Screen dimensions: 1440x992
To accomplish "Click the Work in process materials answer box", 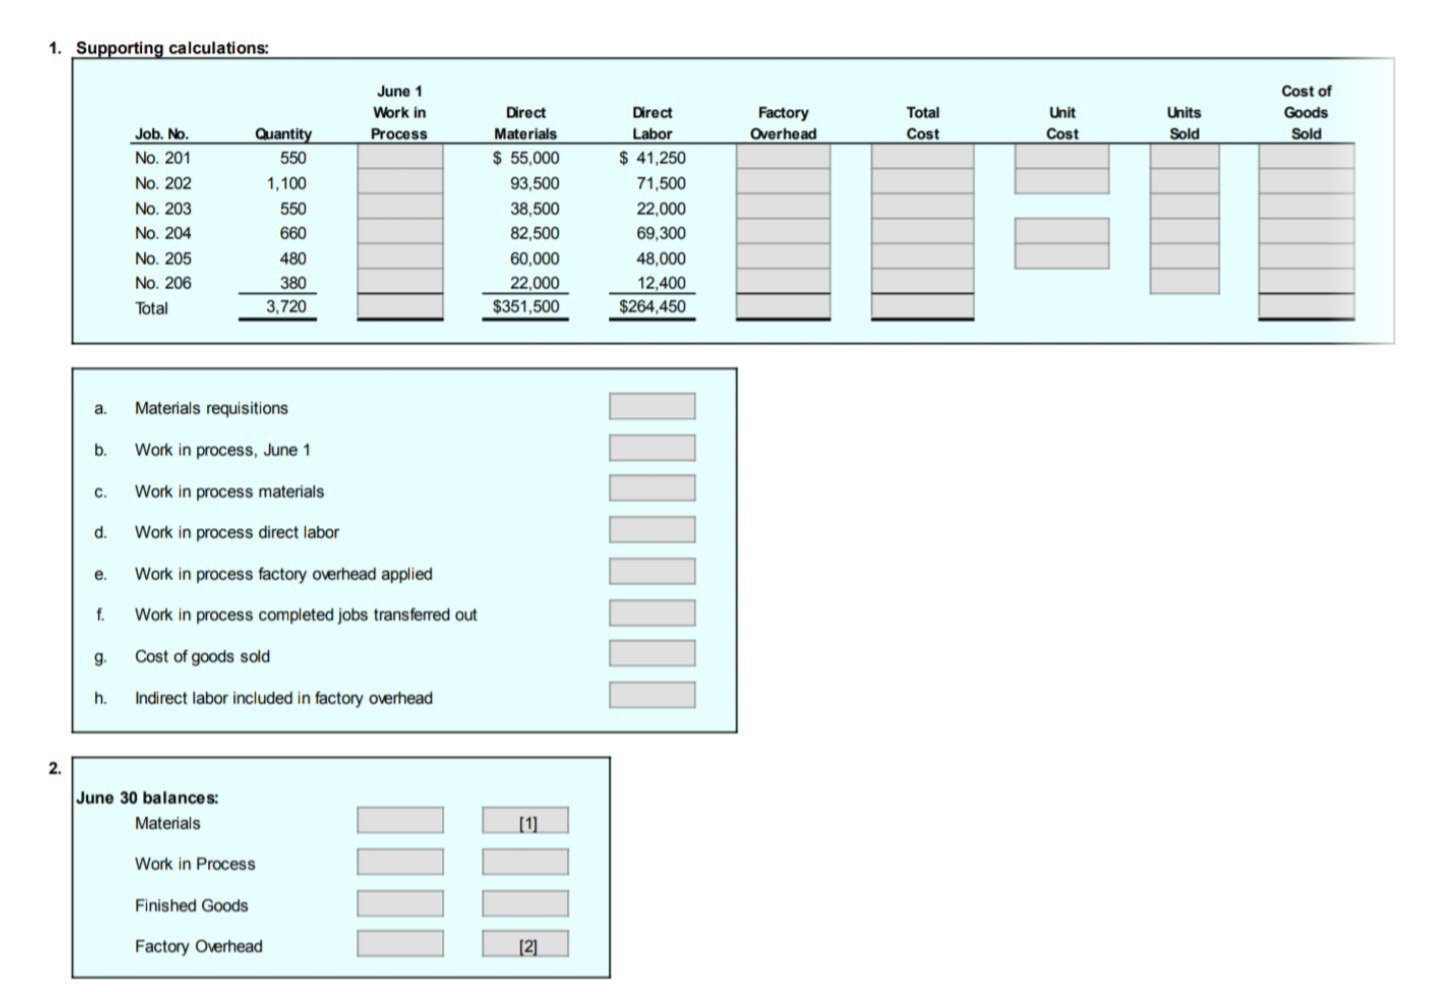I will point(651,488).
